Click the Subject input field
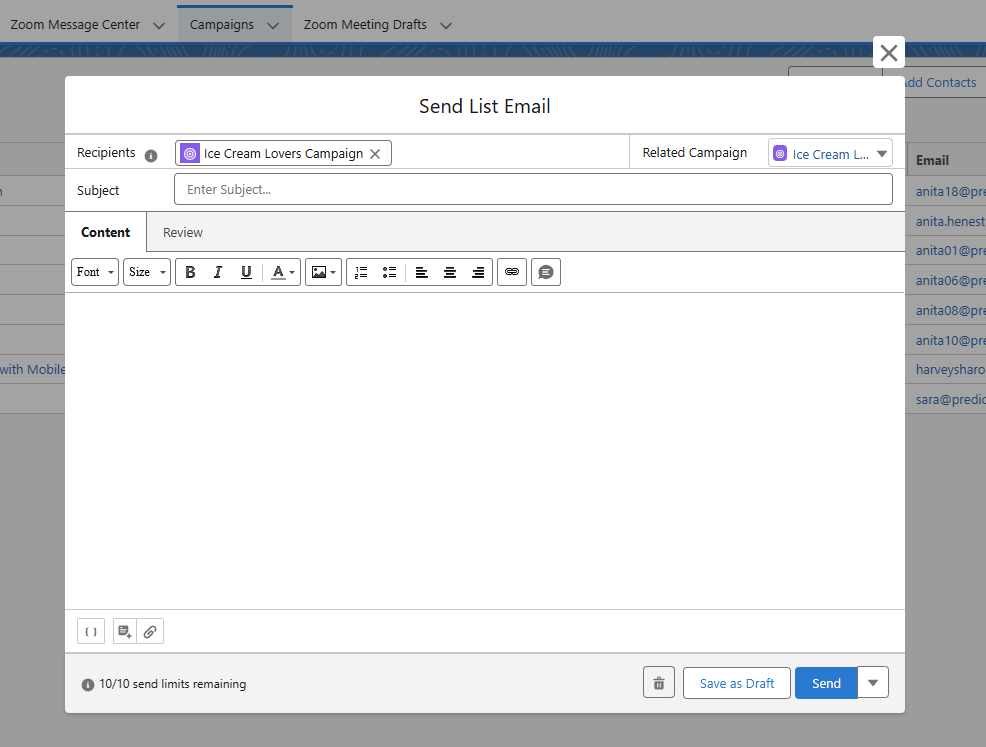This screenshot has width=986, height=747. point(533,189)
